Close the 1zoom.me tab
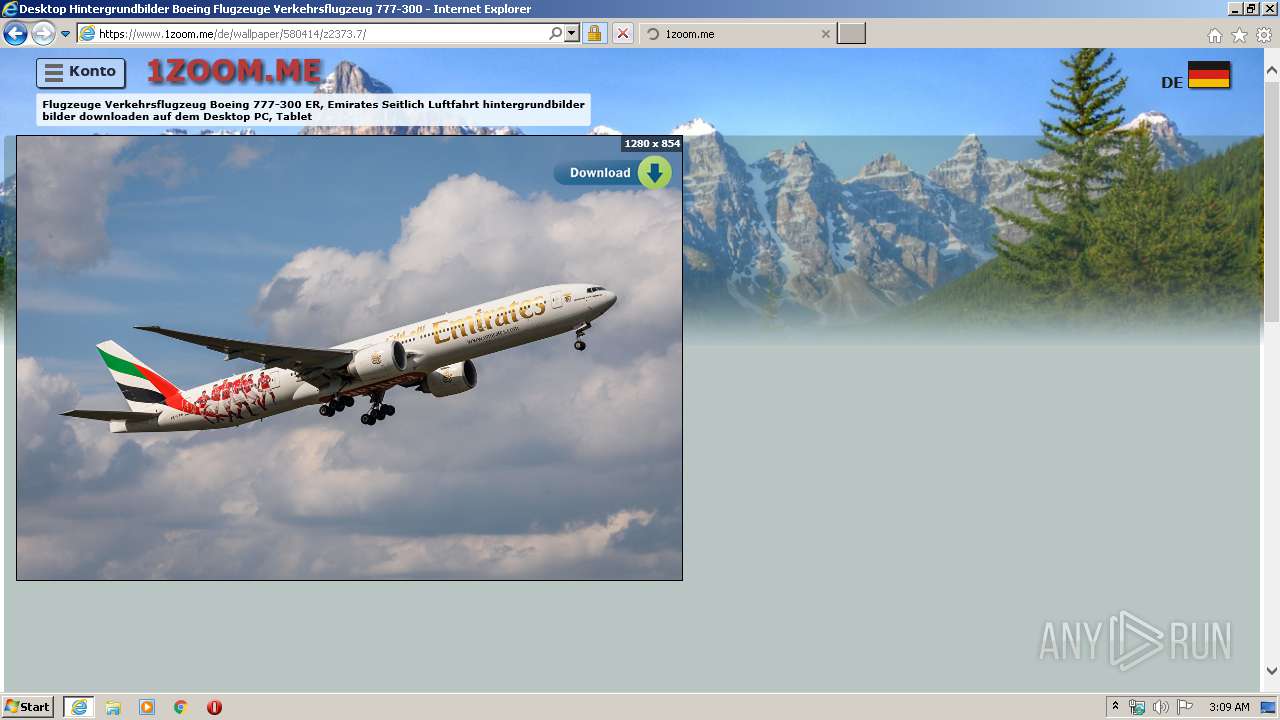This screenshot has width=1280, height=720. point(825,34)
